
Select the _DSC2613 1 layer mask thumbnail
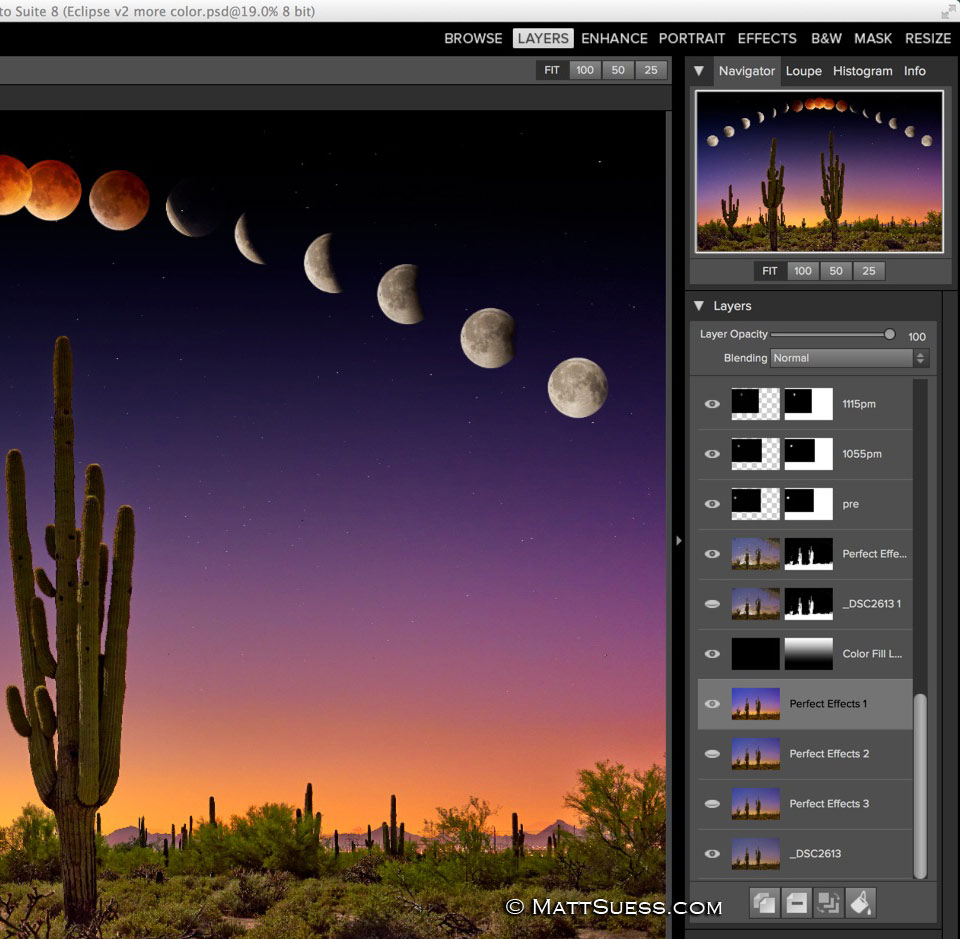click(x=808, y=604)
